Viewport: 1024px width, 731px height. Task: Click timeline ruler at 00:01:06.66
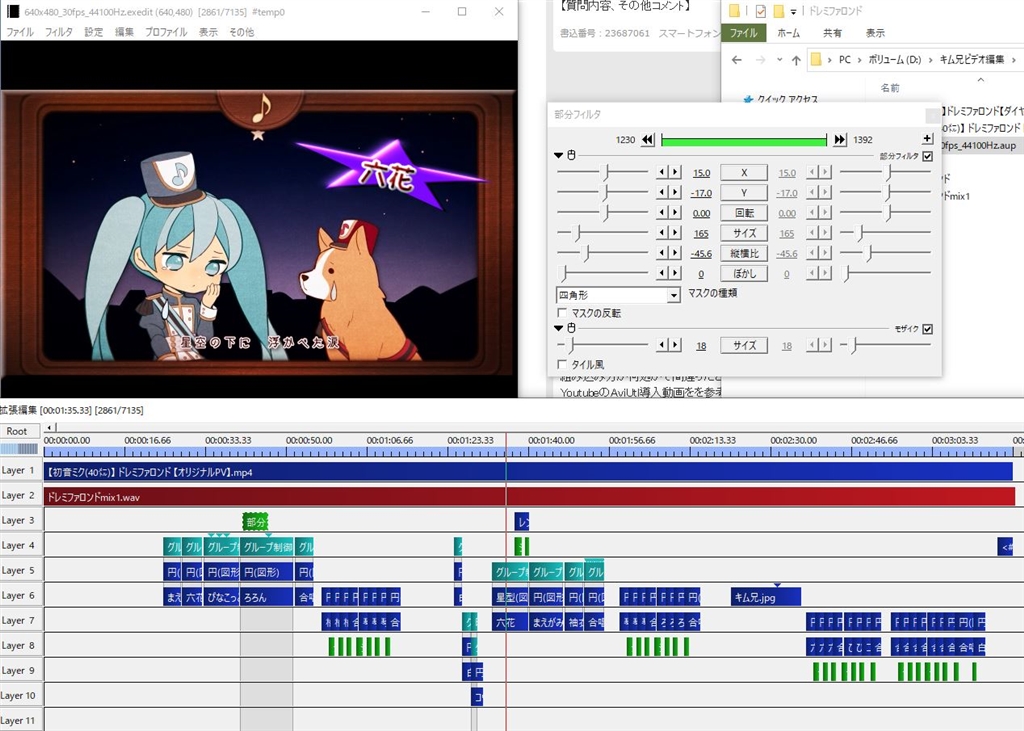pos(389,440)
